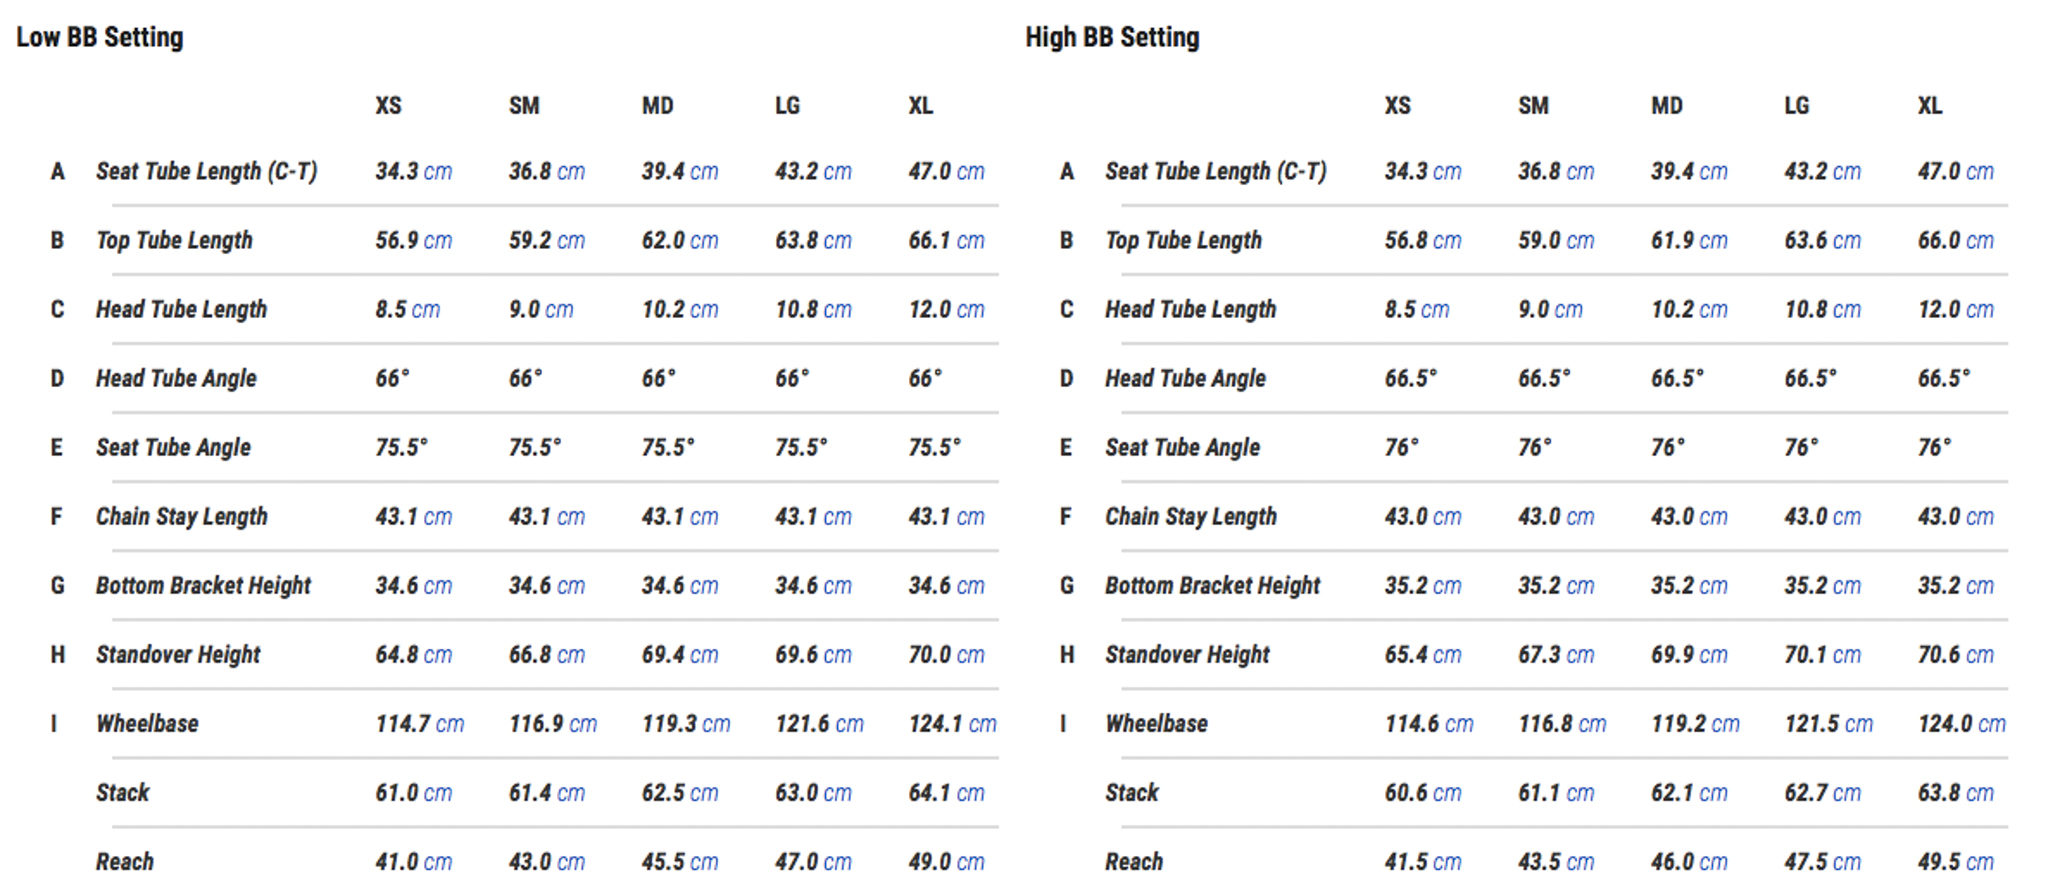Viewport: 2048px width, 896px height.
Task: Click the MD column header in Low BB table
Action: [x=657, y=106]
